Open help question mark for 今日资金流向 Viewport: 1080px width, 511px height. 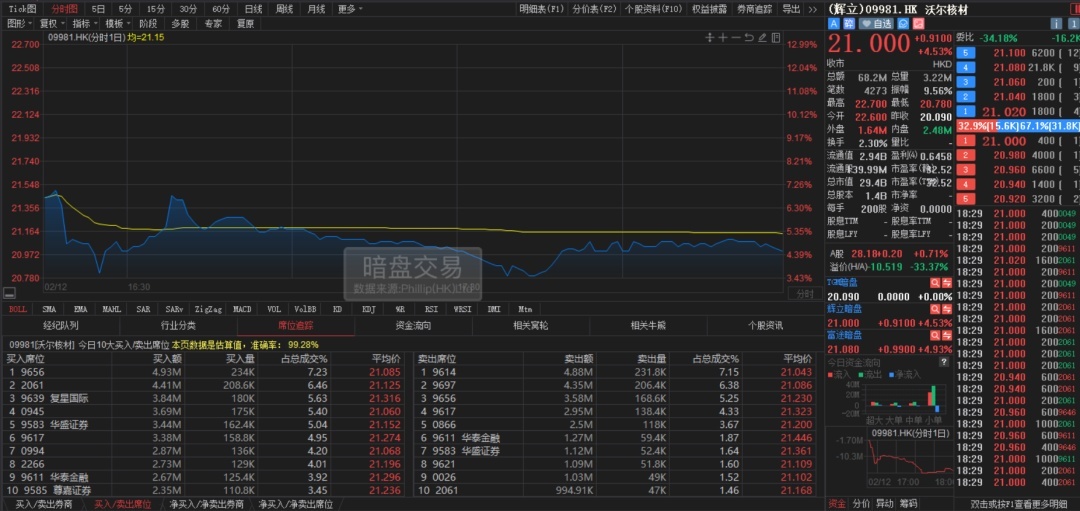(x=944, y=362)
